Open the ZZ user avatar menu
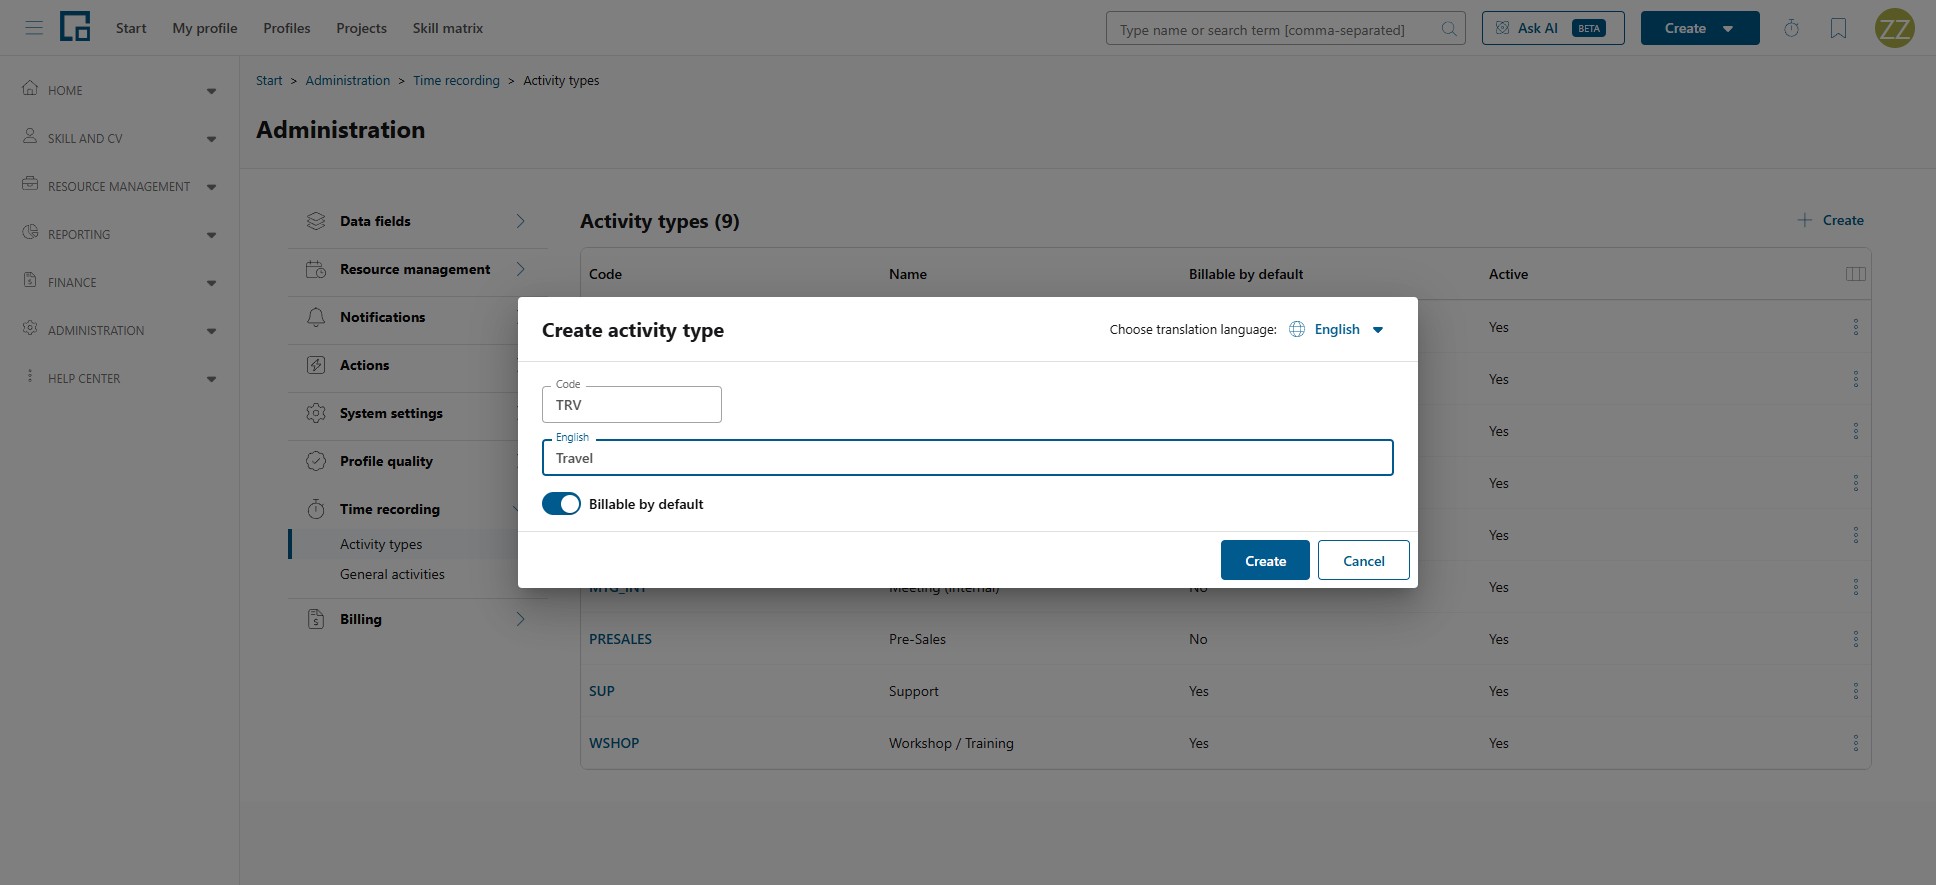This screenshot has width=1936, height=885. pos(1894,28)
